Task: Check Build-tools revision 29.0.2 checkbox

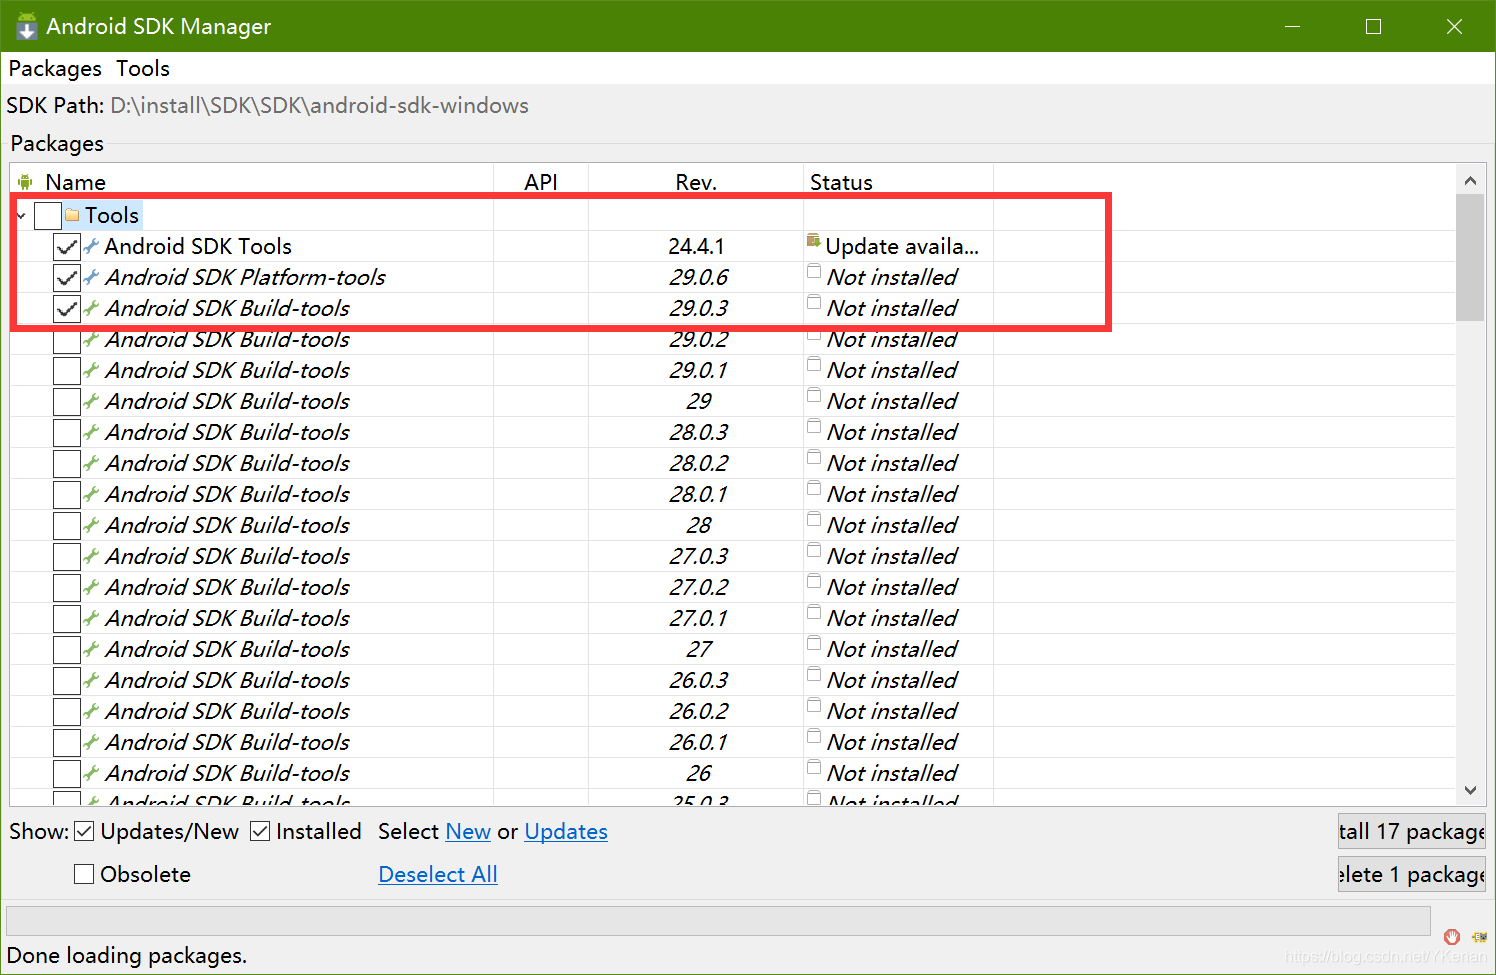Action: [67, 340]
